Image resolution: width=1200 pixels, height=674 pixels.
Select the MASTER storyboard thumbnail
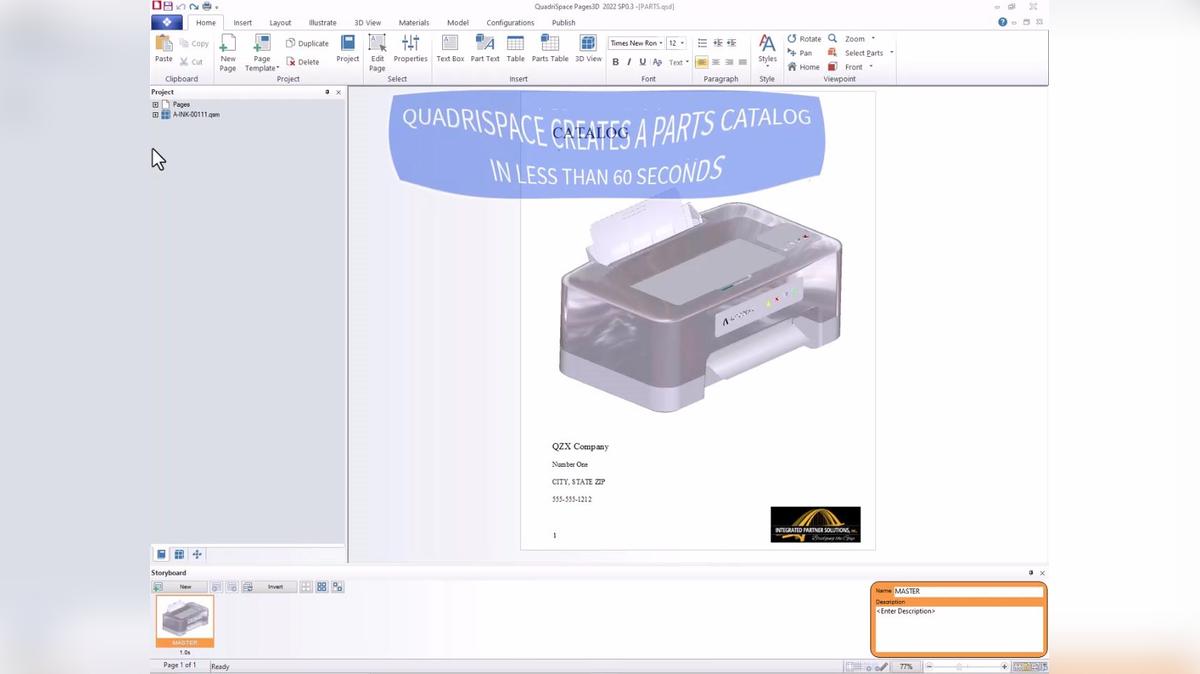coord(185,622)
